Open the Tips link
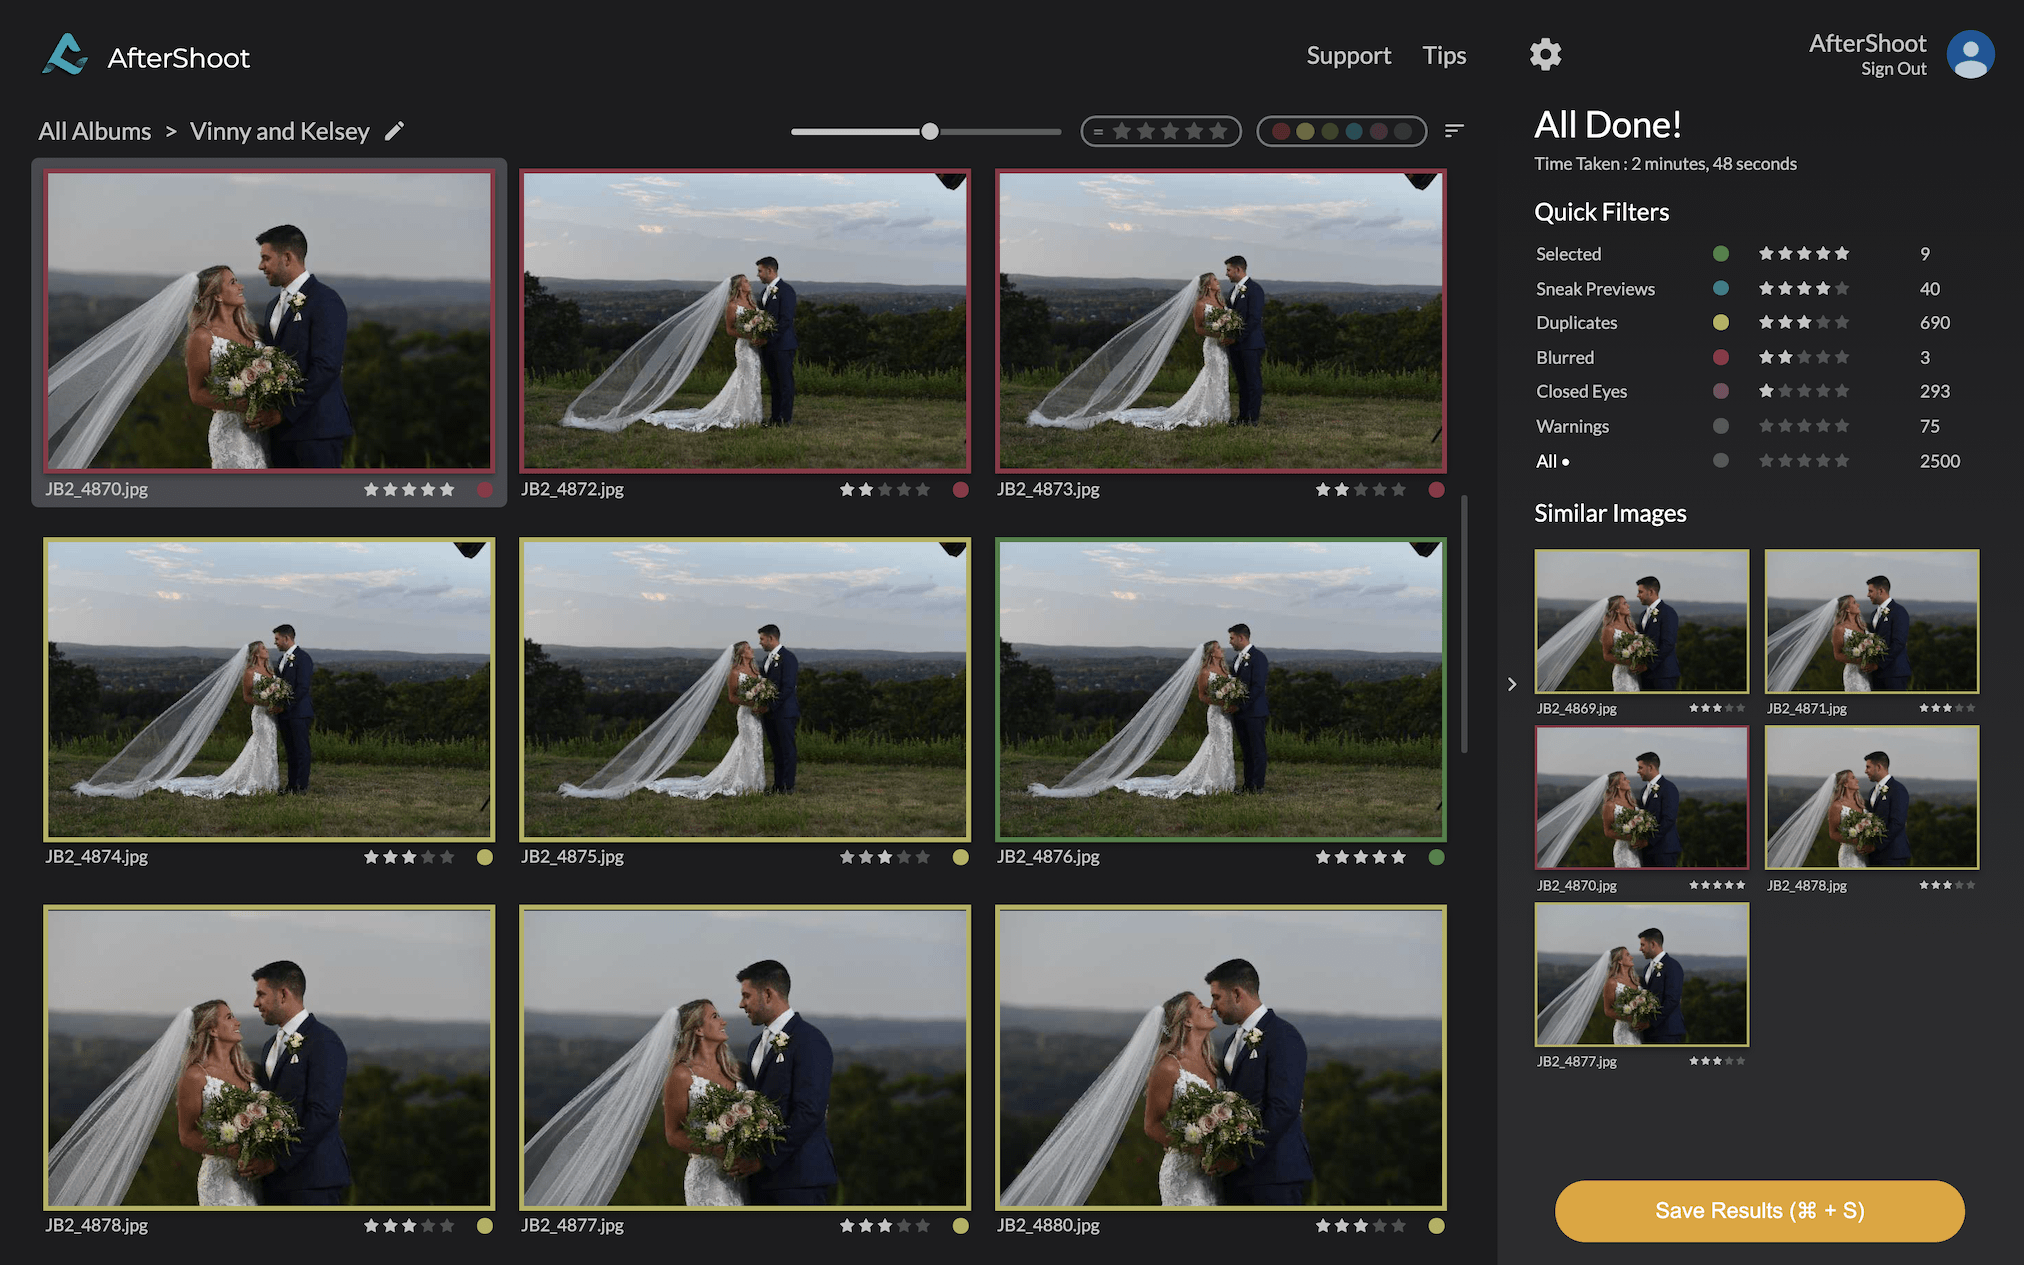This screenshot has height=1265, width=2024. point(1444,56)
